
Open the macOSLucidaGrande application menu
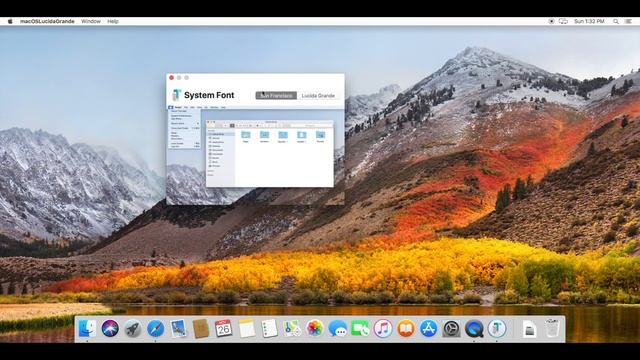pos(47,21)
